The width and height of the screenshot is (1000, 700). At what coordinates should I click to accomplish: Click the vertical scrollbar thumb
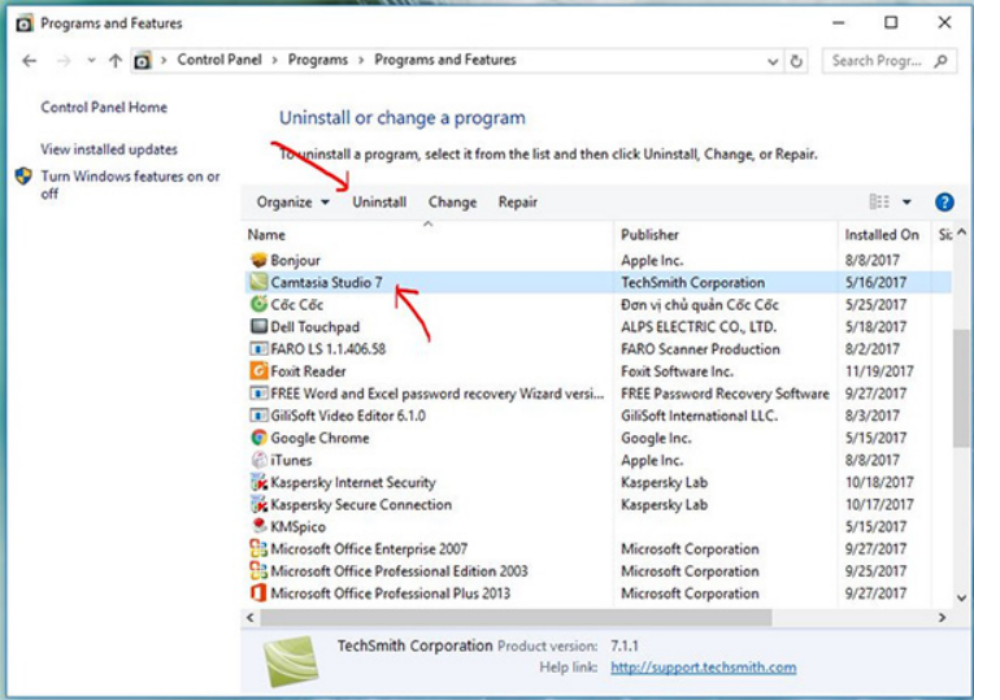[962, 388]
